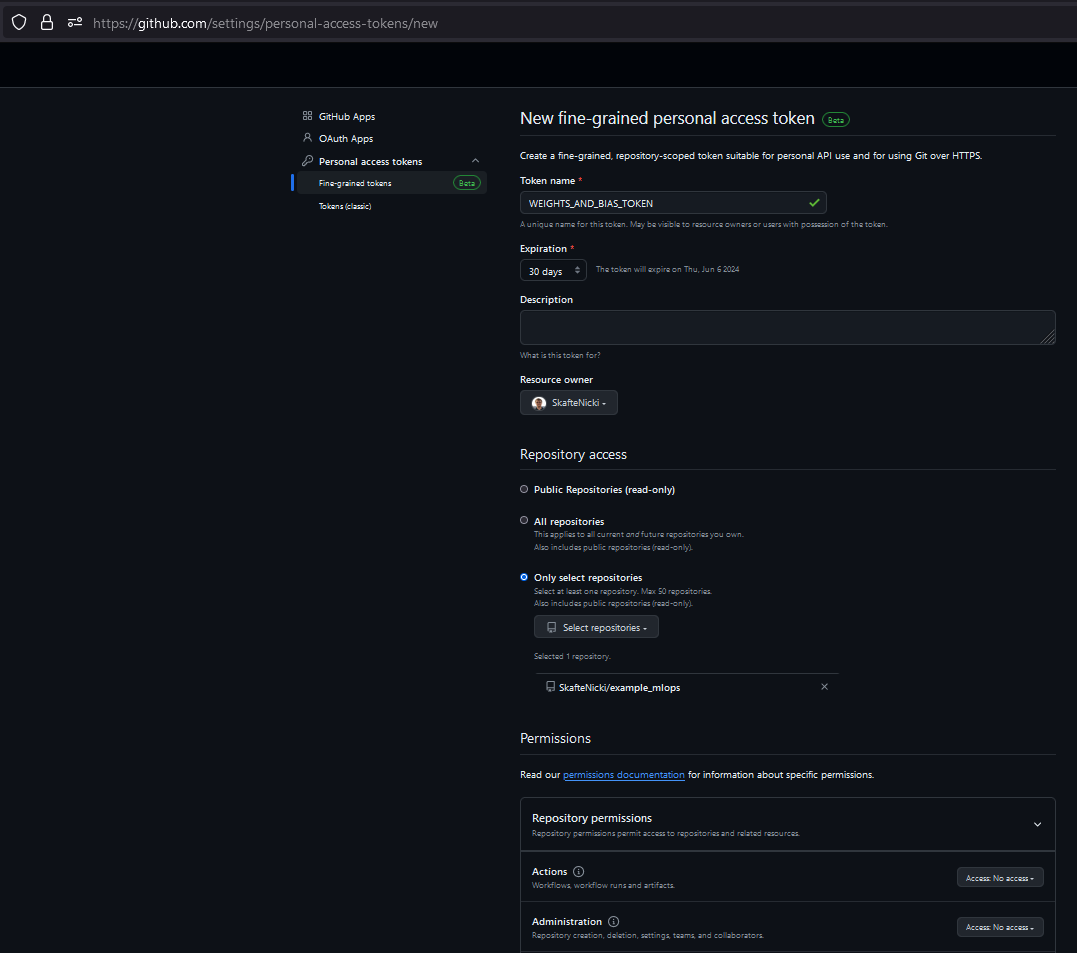Click the 'What is this token for?' hint
Screen dimensions: 1077x953
(x=560, y=355)
